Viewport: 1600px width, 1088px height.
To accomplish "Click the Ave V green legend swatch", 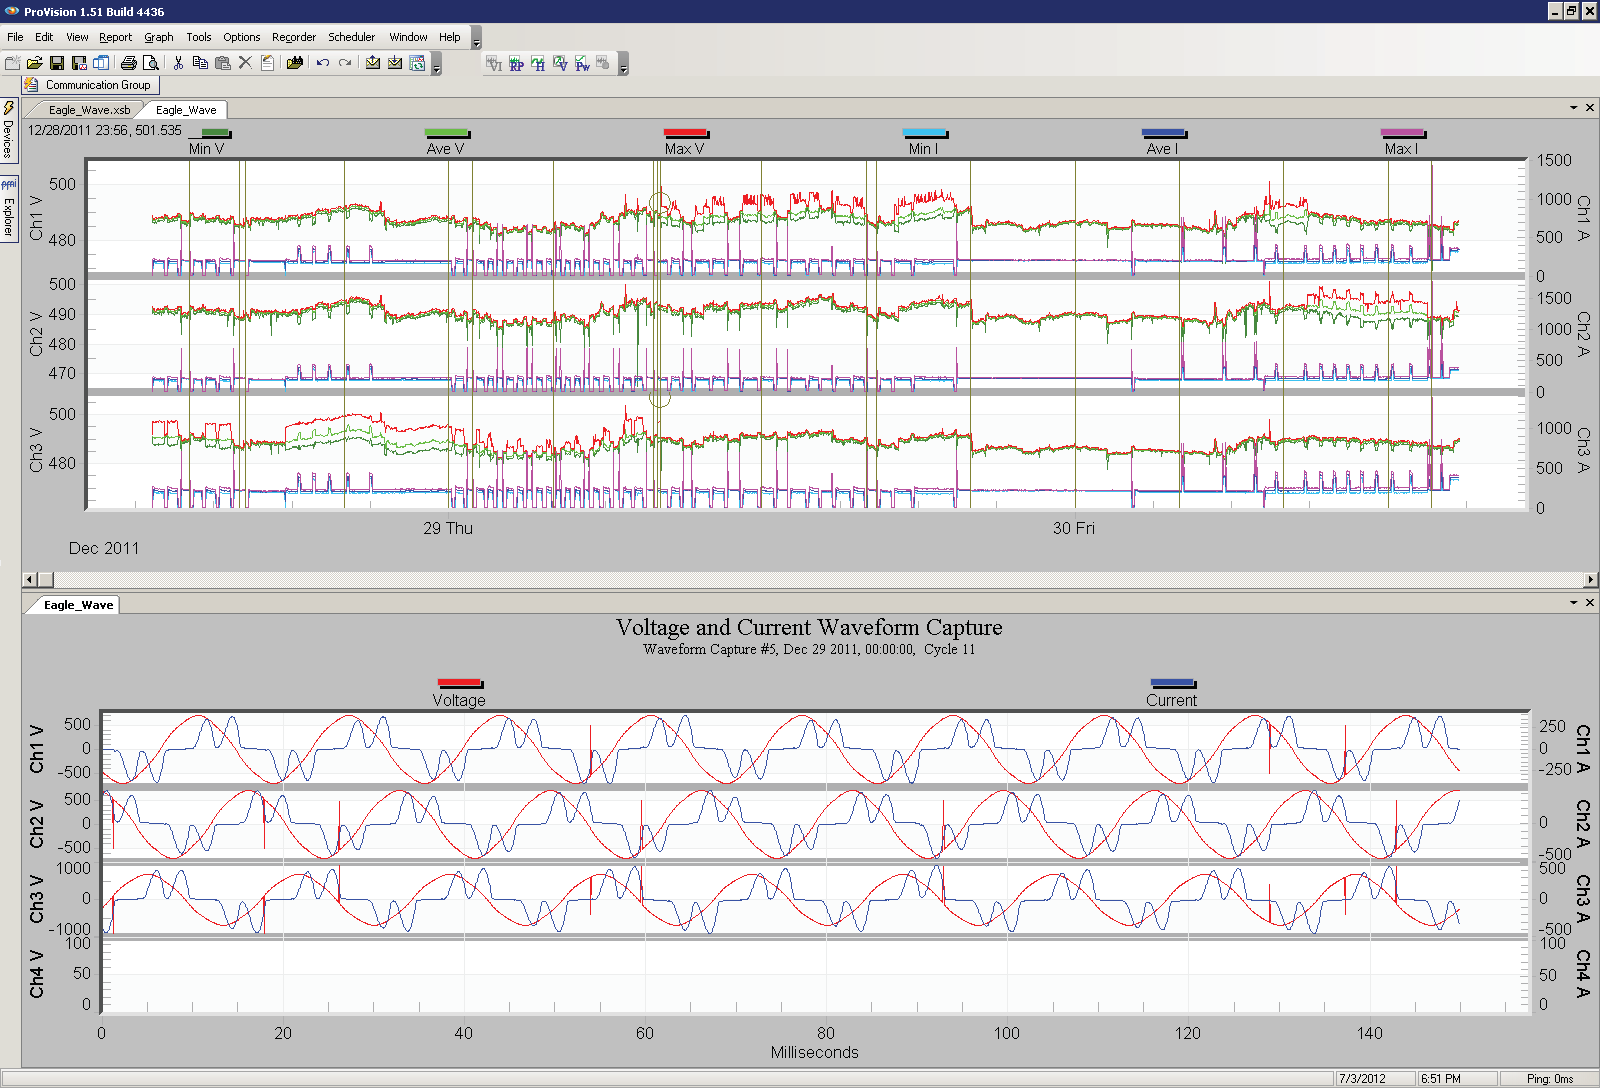I will click(x=447, y=133).
